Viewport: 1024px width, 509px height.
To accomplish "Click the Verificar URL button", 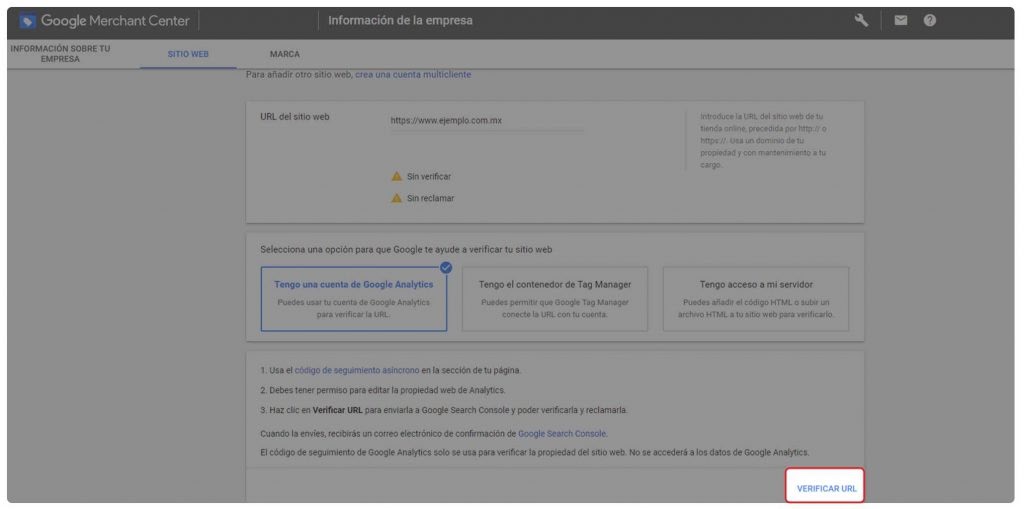I will [826, 488].
